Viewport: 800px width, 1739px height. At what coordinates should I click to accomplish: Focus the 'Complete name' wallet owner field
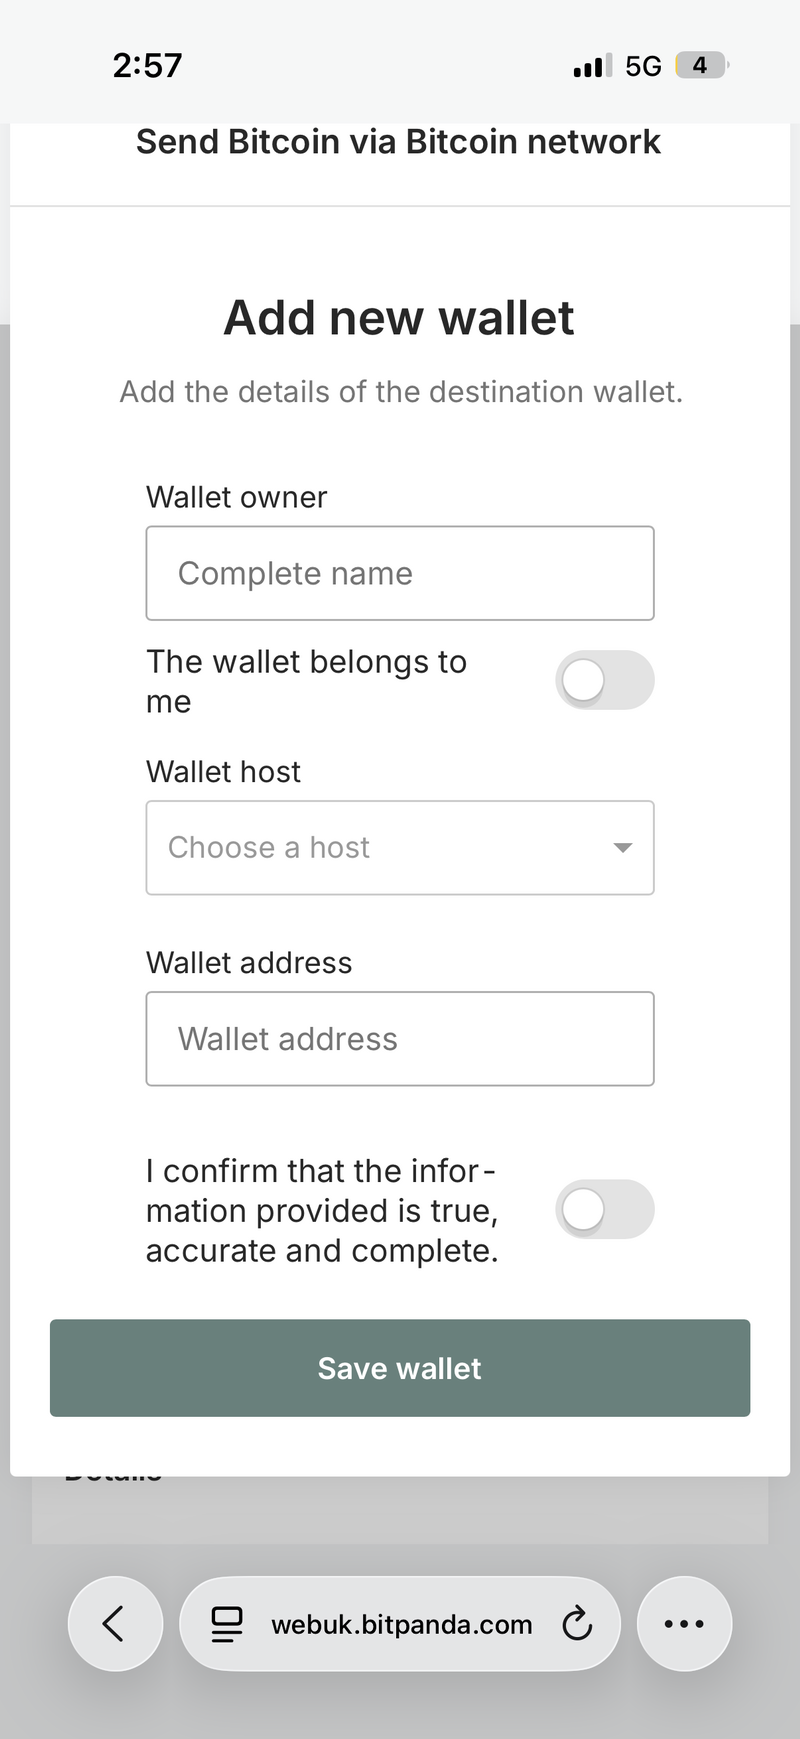[x=399, y=574]
